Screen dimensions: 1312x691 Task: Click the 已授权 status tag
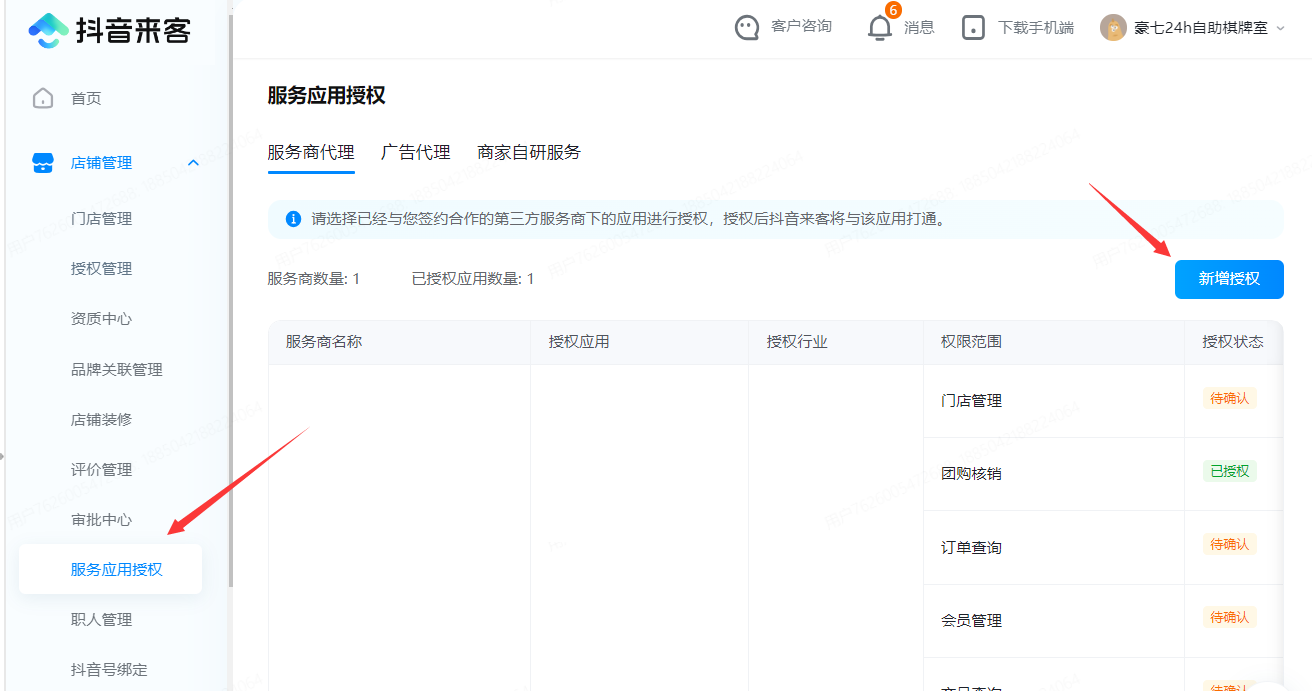(x=1229, y=471)
